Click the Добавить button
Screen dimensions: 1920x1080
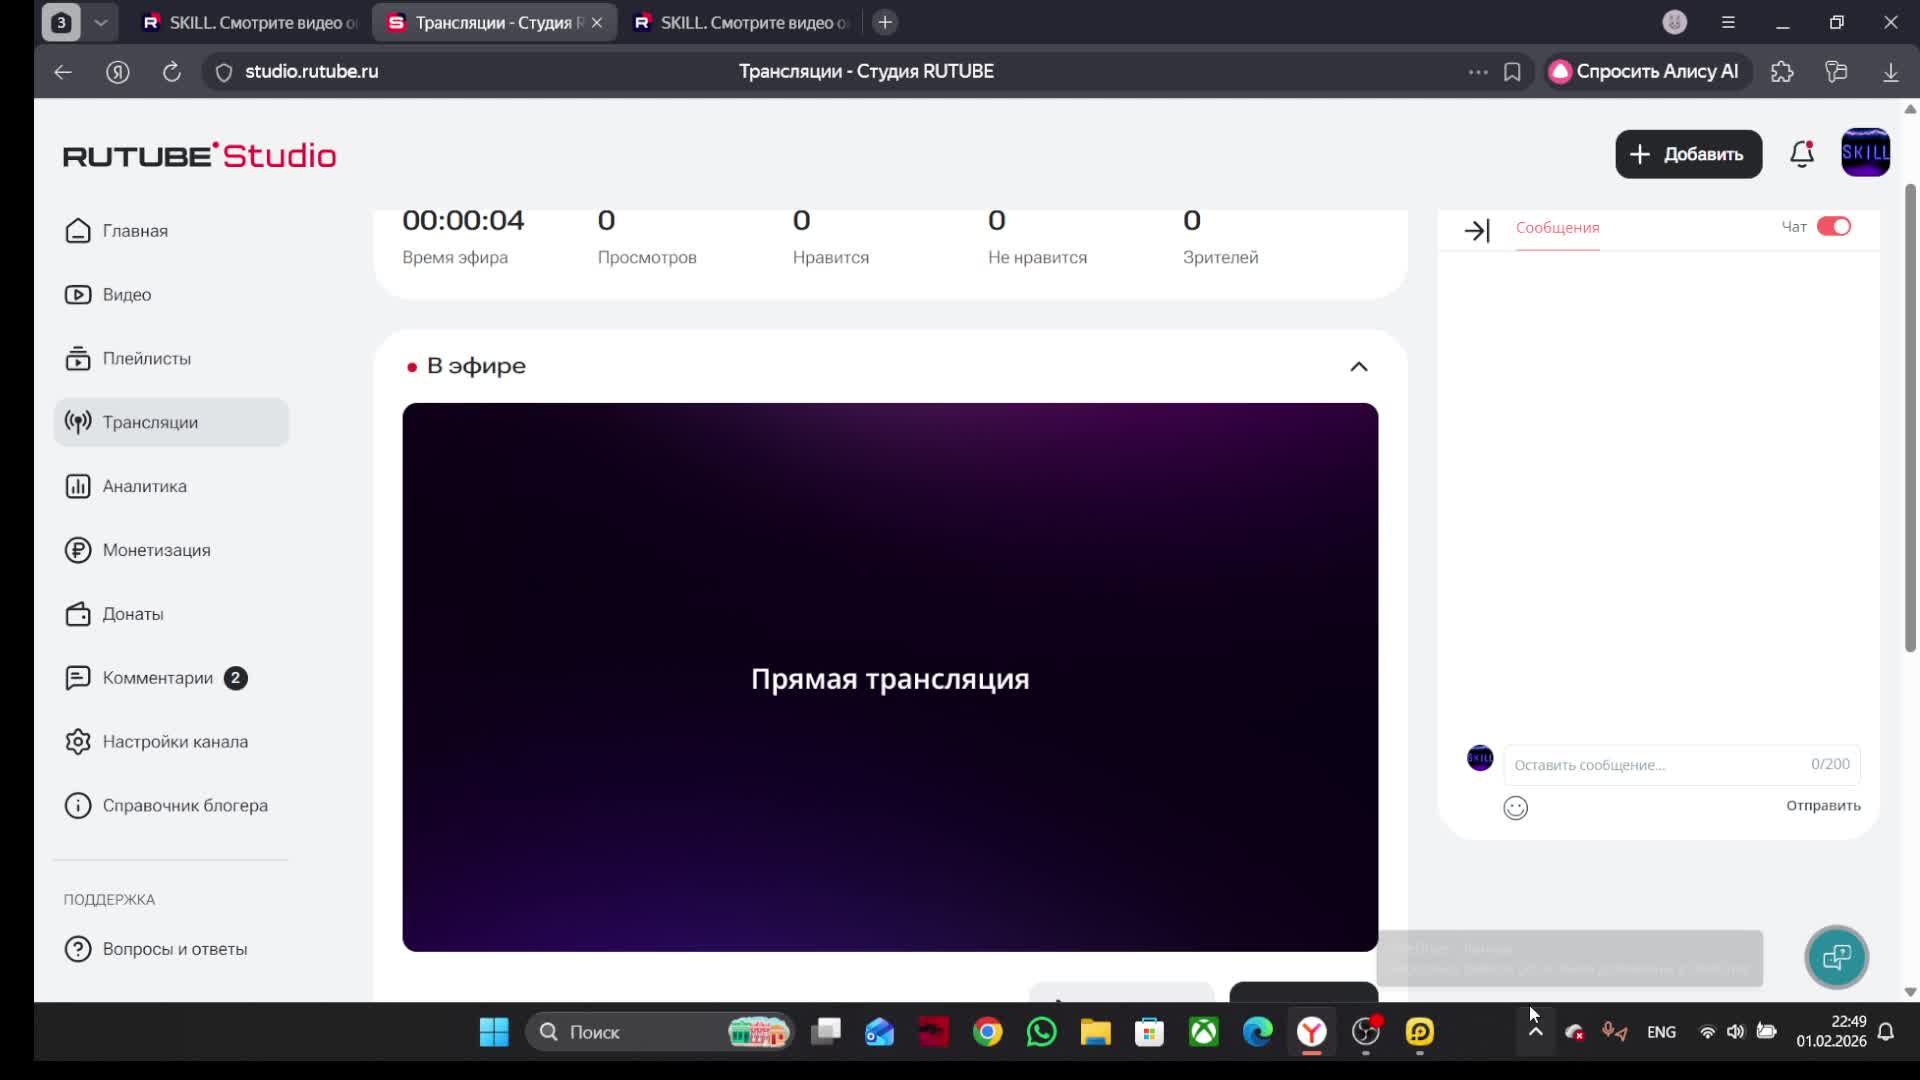click(x=1688, y=154)
